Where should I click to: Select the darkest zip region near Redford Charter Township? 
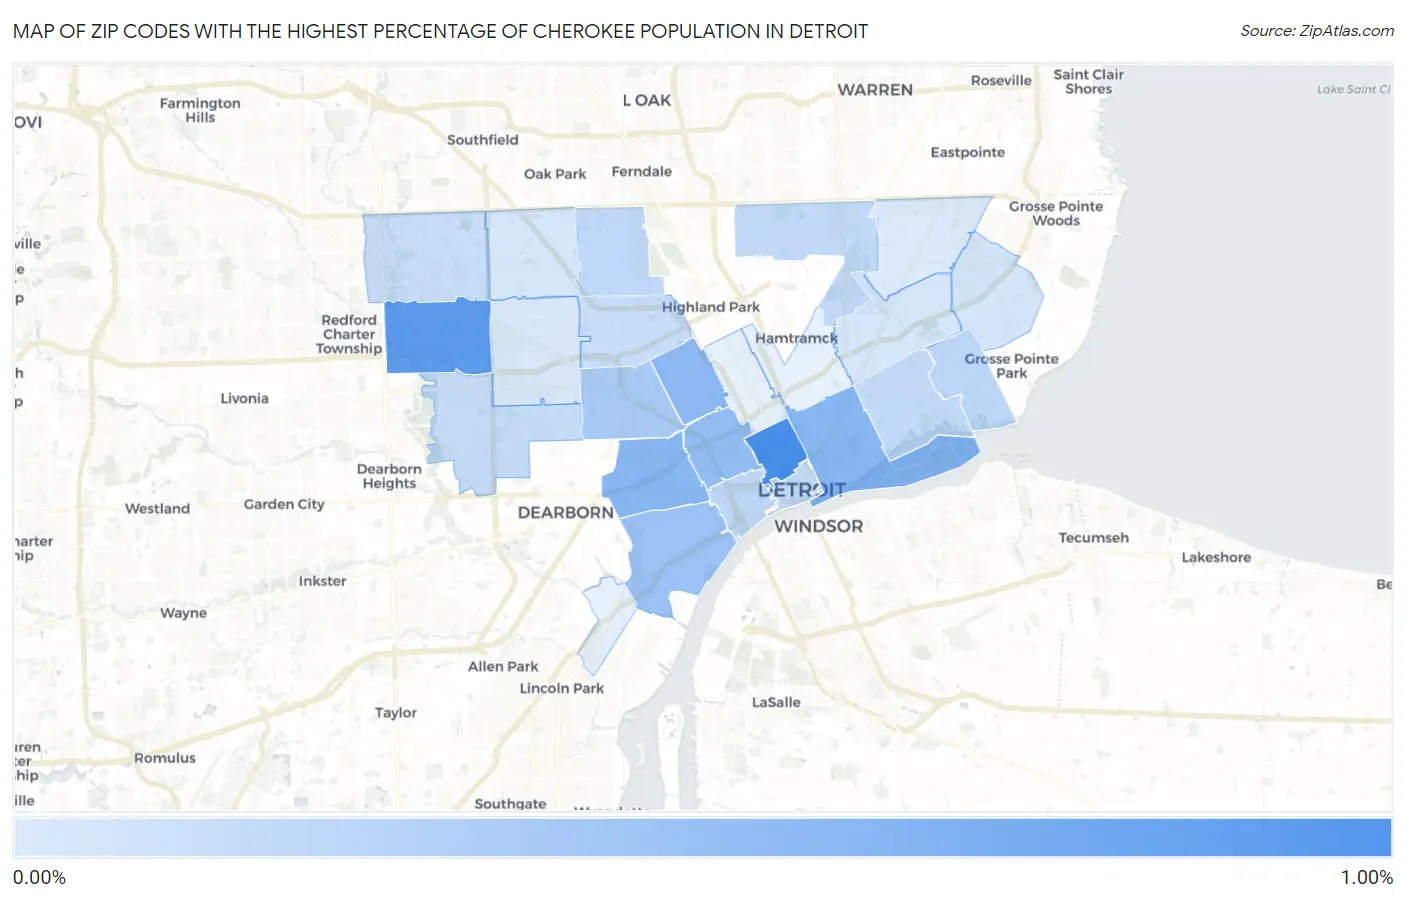click(438, 336)
